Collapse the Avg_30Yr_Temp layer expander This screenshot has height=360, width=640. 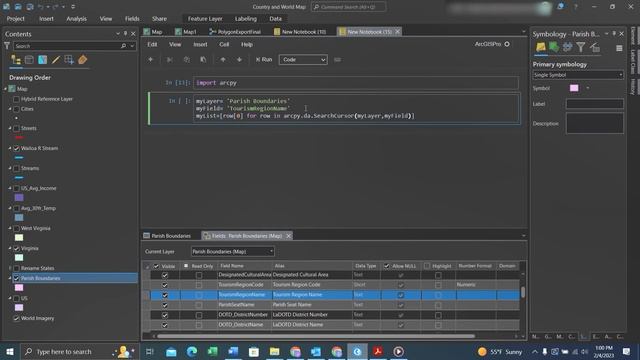[x=10, y=208]
